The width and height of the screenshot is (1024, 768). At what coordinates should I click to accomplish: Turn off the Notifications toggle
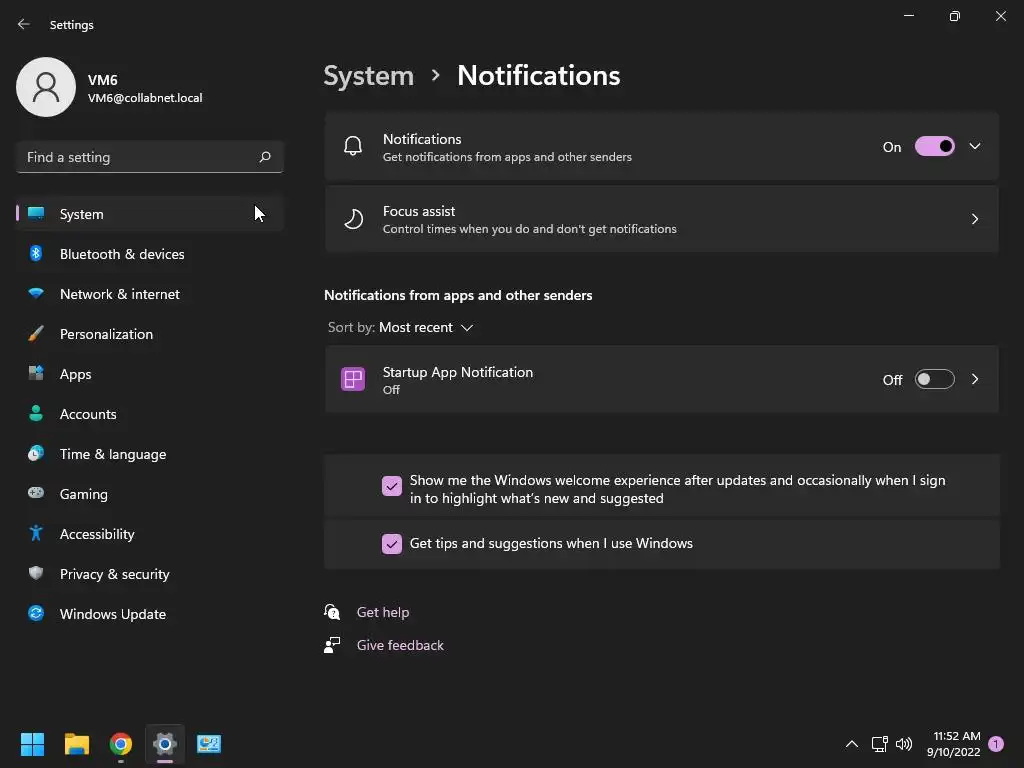(x=934, y=147)
